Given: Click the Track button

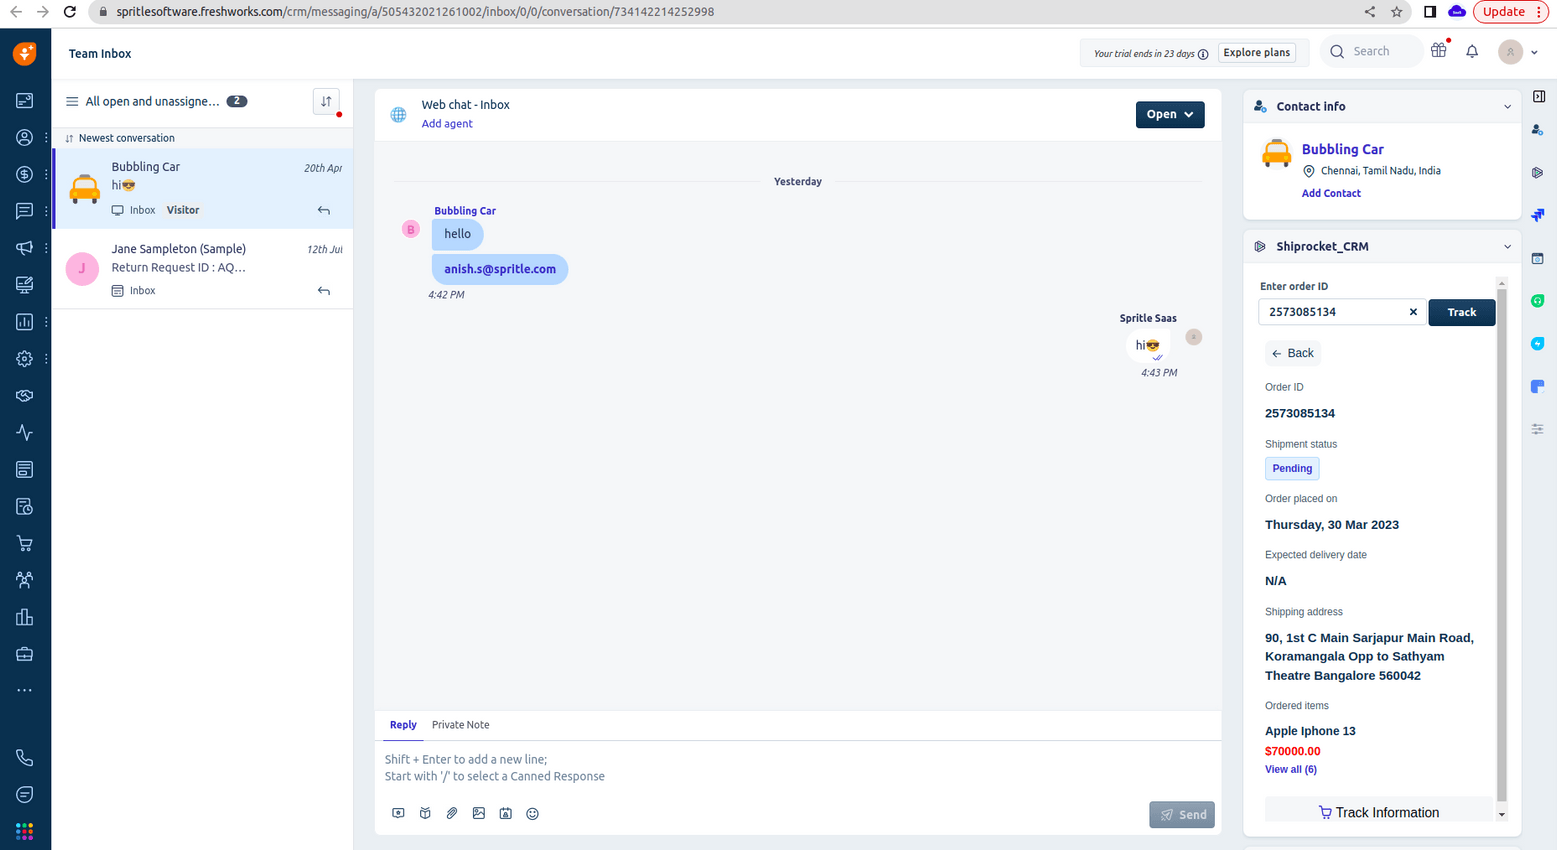Looking at the screenshot, I should [1461, 313].
